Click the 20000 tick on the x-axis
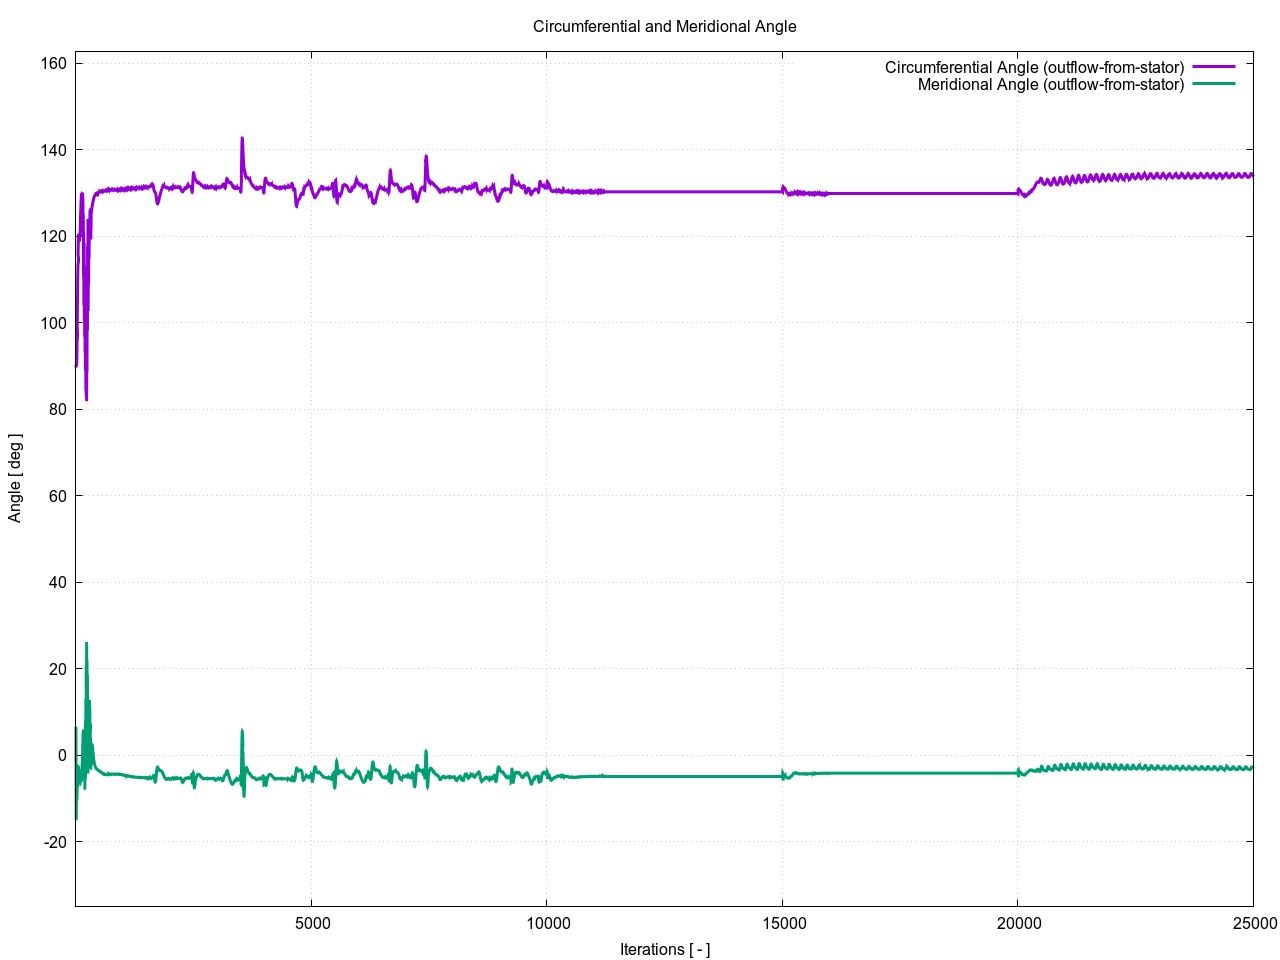Image resolution: width=1280 pixels, height=960 pixels. (x=1017, y=922)
